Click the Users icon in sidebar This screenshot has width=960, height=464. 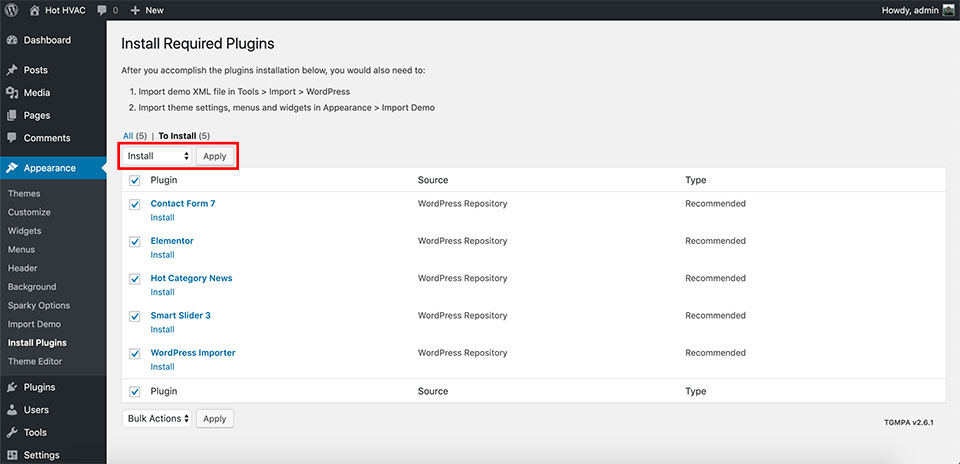point(12,410)
